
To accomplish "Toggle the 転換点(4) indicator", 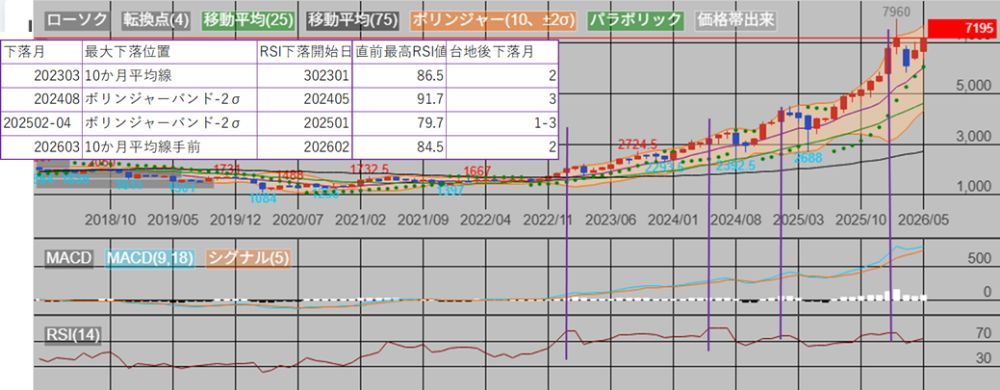I will click(x=156, y=20).
